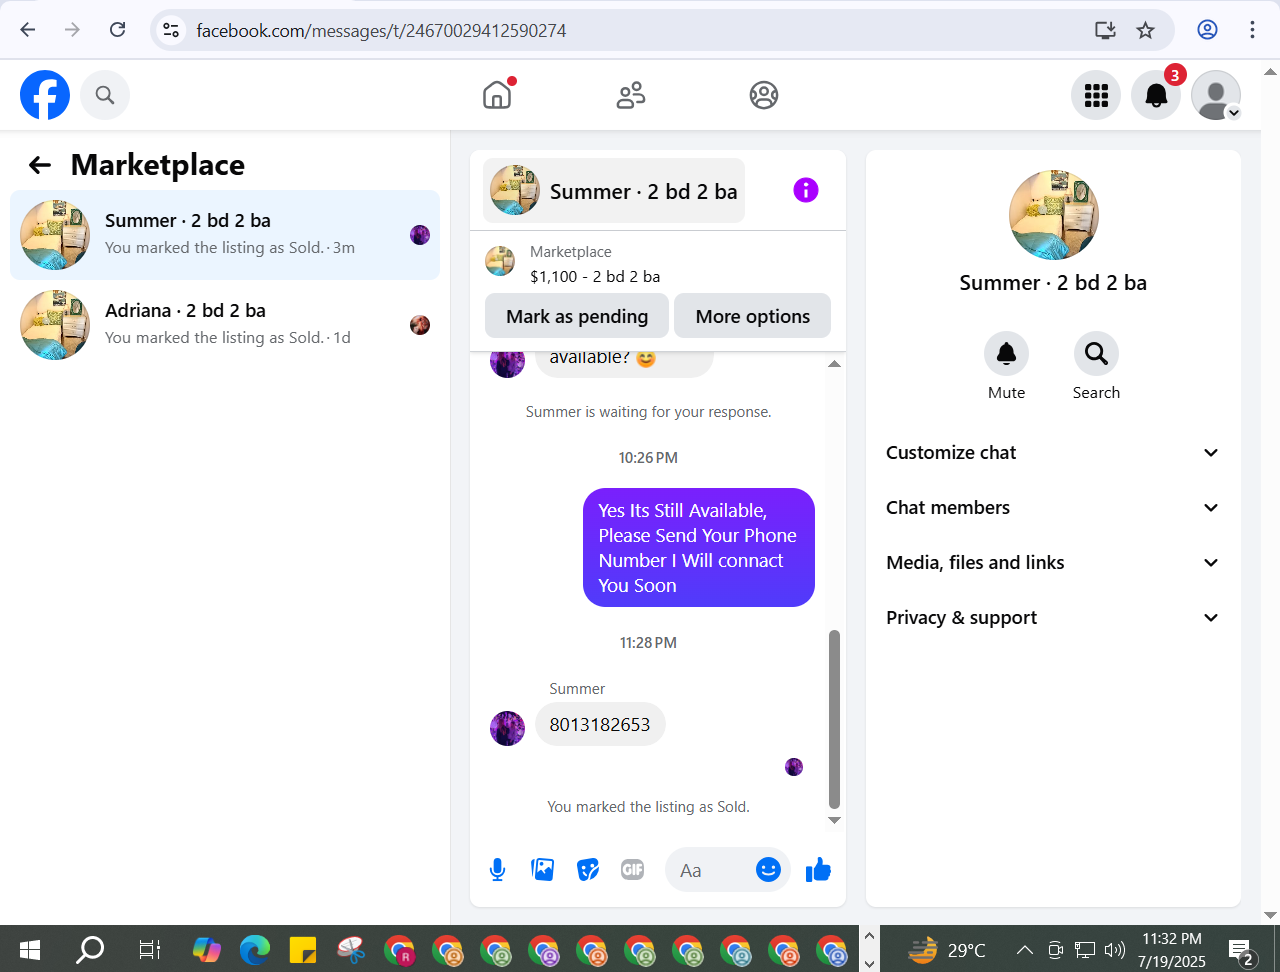Reload the page
The image size is (1280, 972).
[118, 30]
